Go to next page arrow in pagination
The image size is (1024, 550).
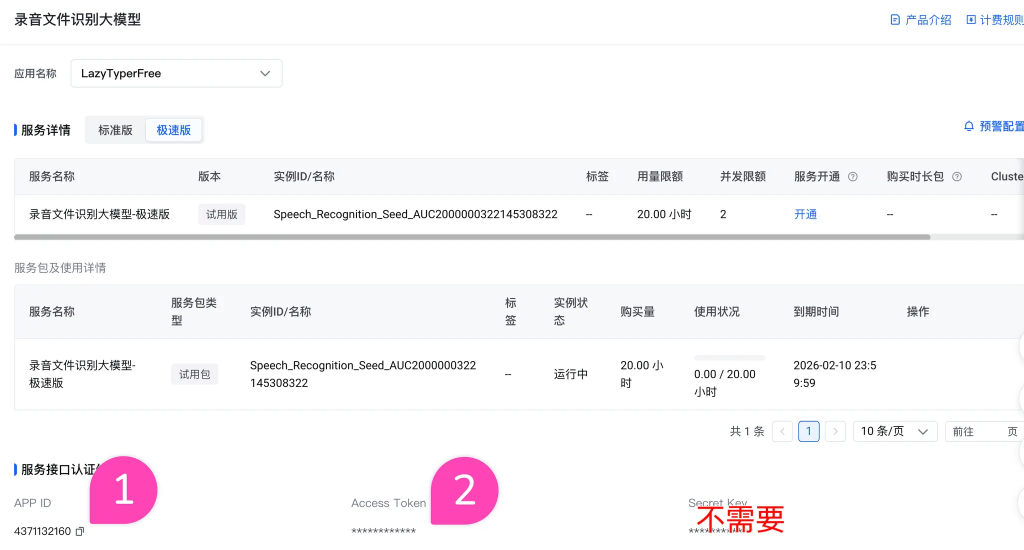(x=835, y=431)
